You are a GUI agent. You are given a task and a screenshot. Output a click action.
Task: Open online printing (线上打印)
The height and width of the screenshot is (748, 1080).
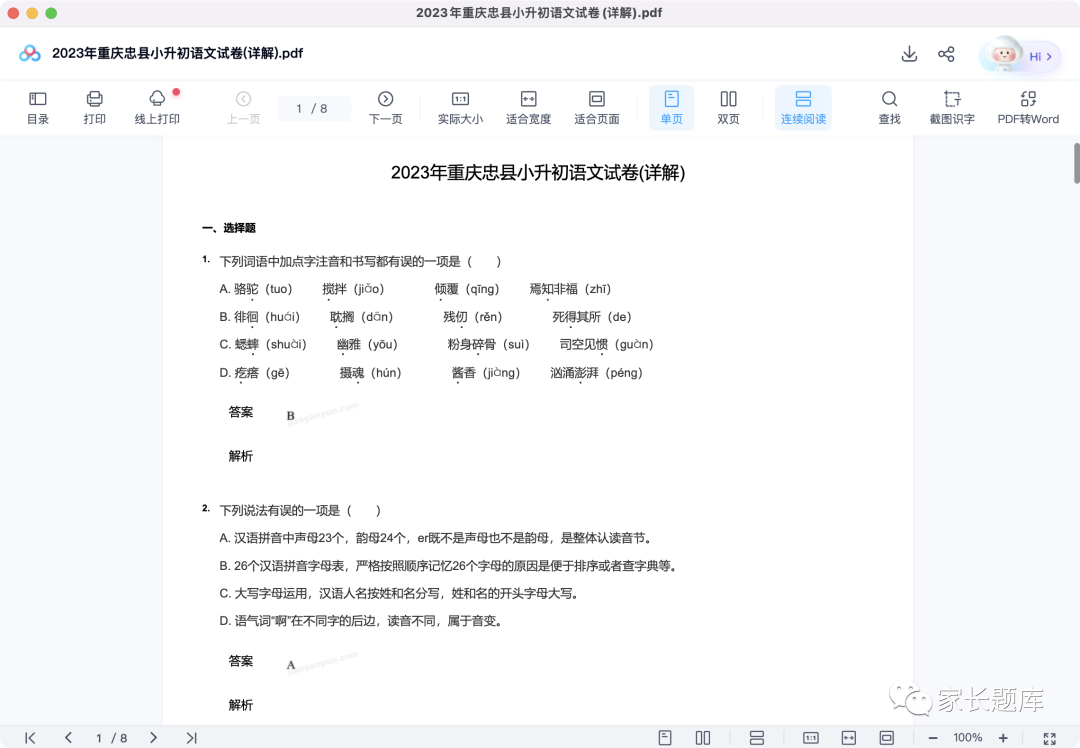(x=157, y=108)
